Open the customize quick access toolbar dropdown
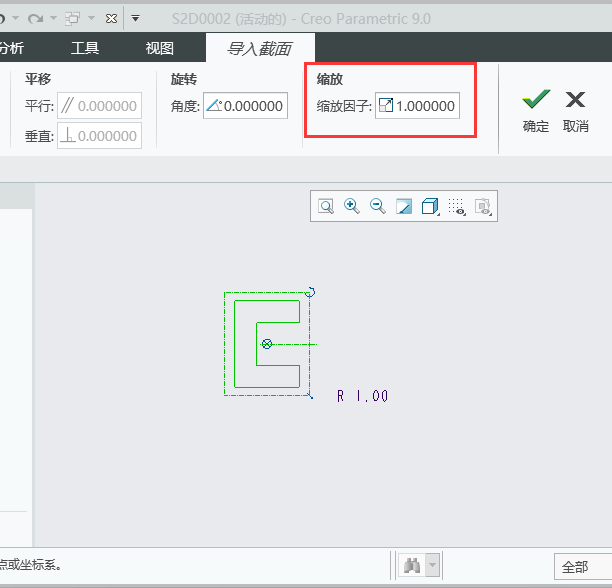The width and height of the screenshot is (612, 588). (135, 18)
